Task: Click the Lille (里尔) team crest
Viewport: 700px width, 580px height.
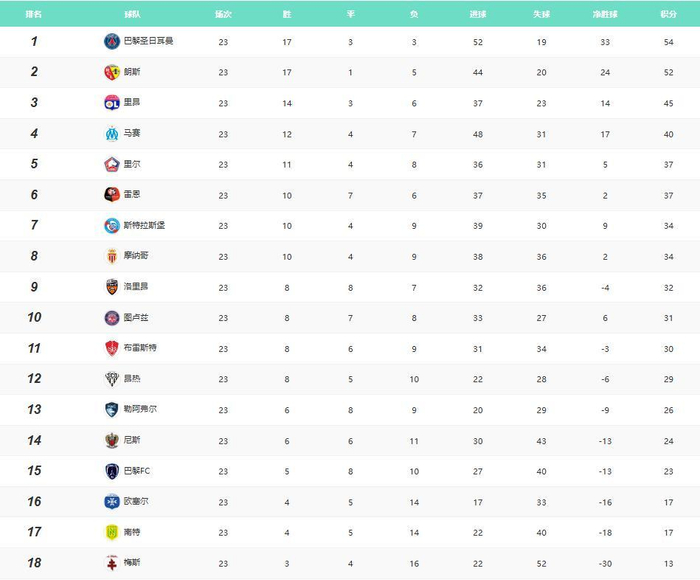Action: [111, 164]
